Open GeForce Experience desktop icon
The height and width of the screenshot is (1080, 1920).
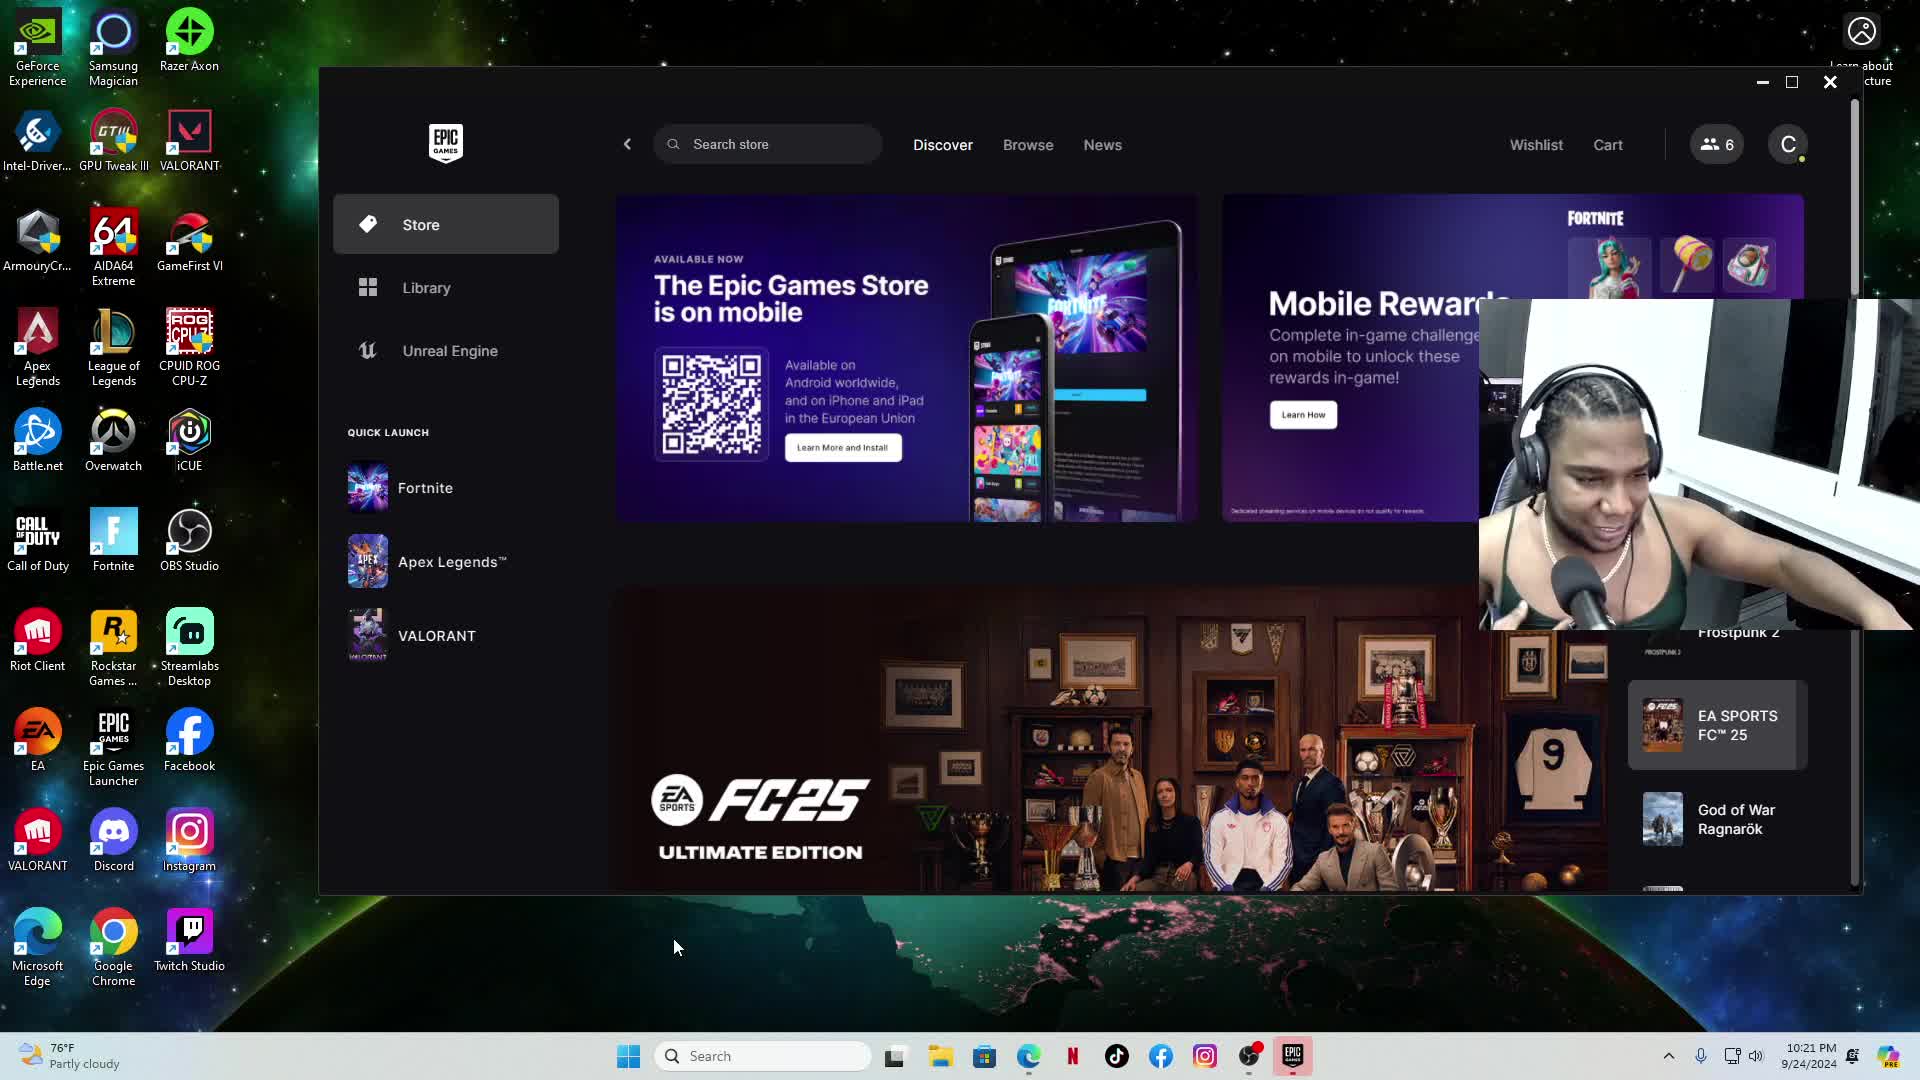37,48
